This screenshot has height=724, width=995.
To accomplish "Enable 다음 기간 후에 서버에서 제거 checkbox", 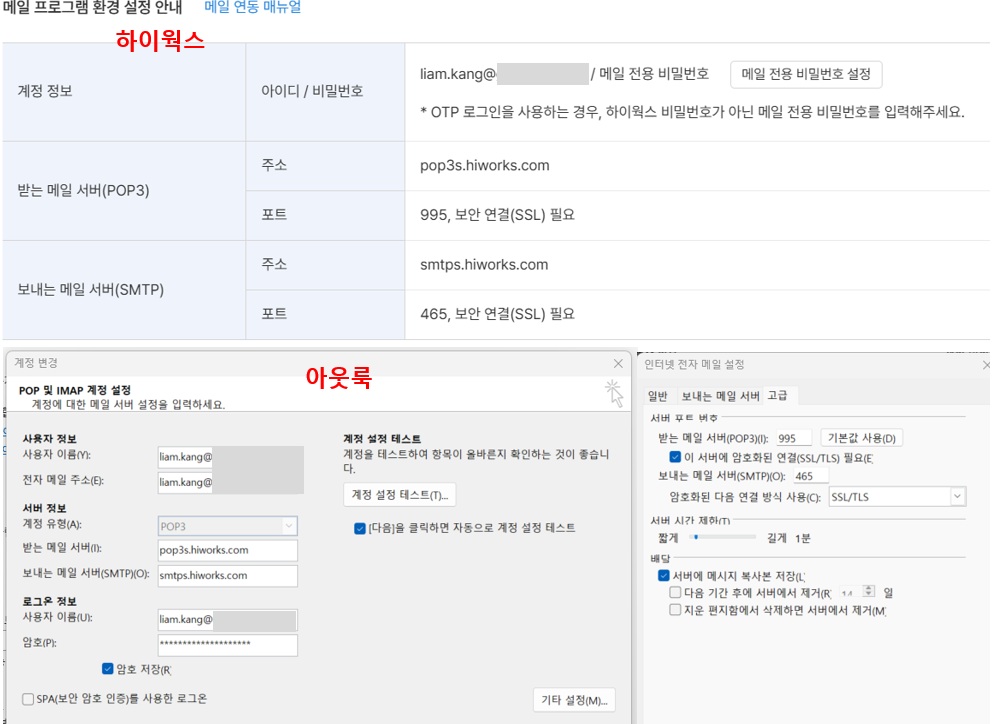I will tap(675, 592).
